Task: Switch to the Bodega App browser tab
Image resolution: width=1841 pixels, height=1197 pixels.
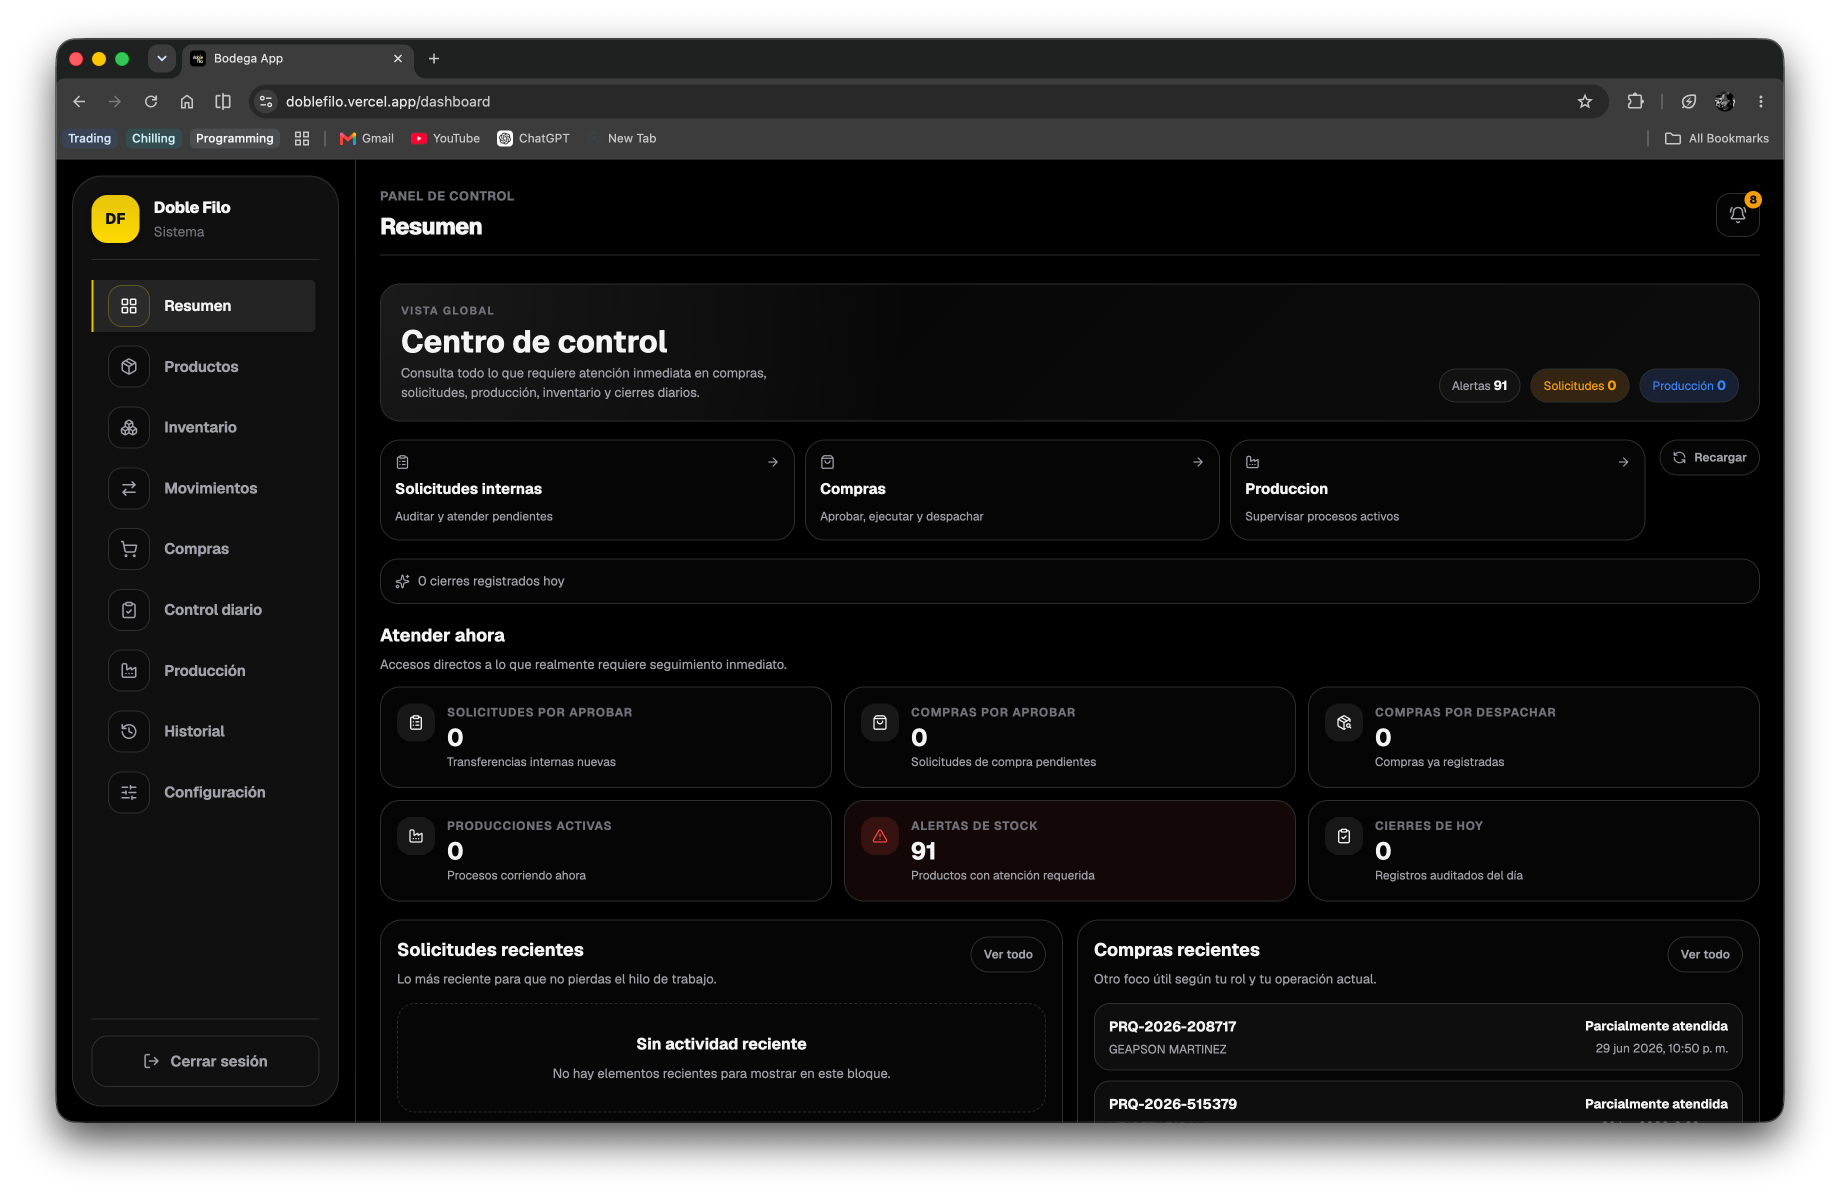Action: 297,58
